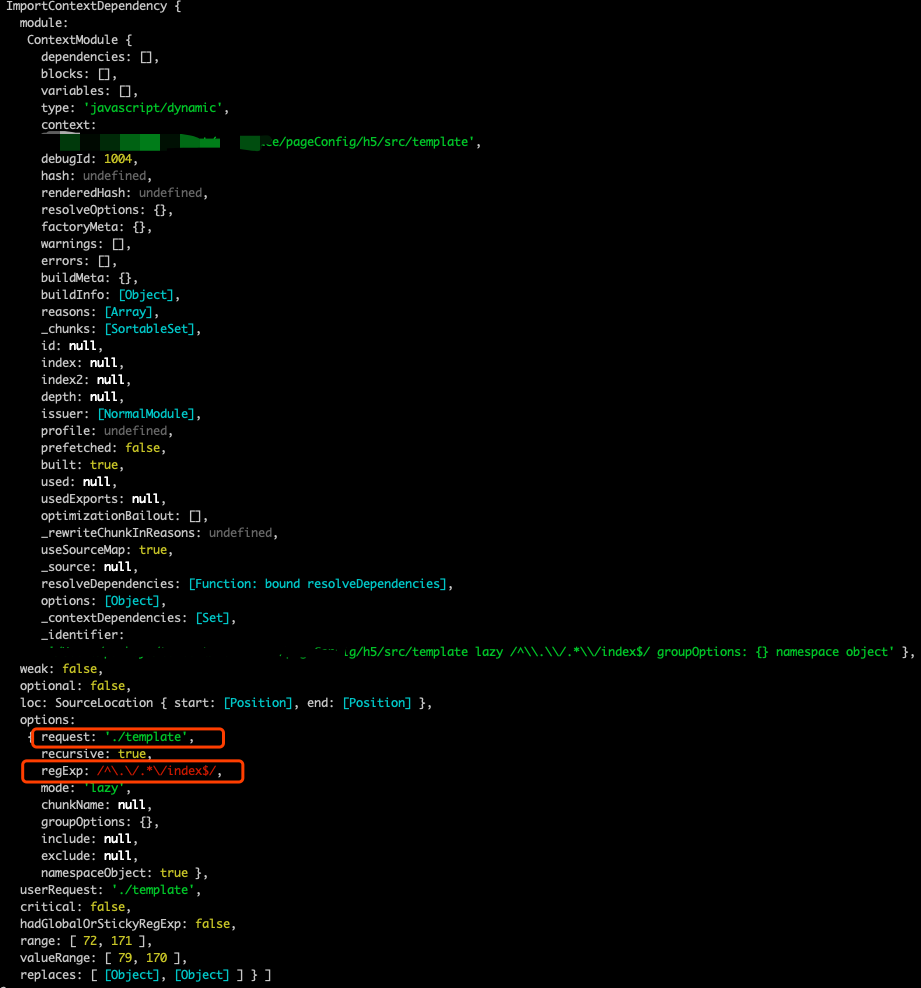Select the regExp pattern value

[156, 771]
